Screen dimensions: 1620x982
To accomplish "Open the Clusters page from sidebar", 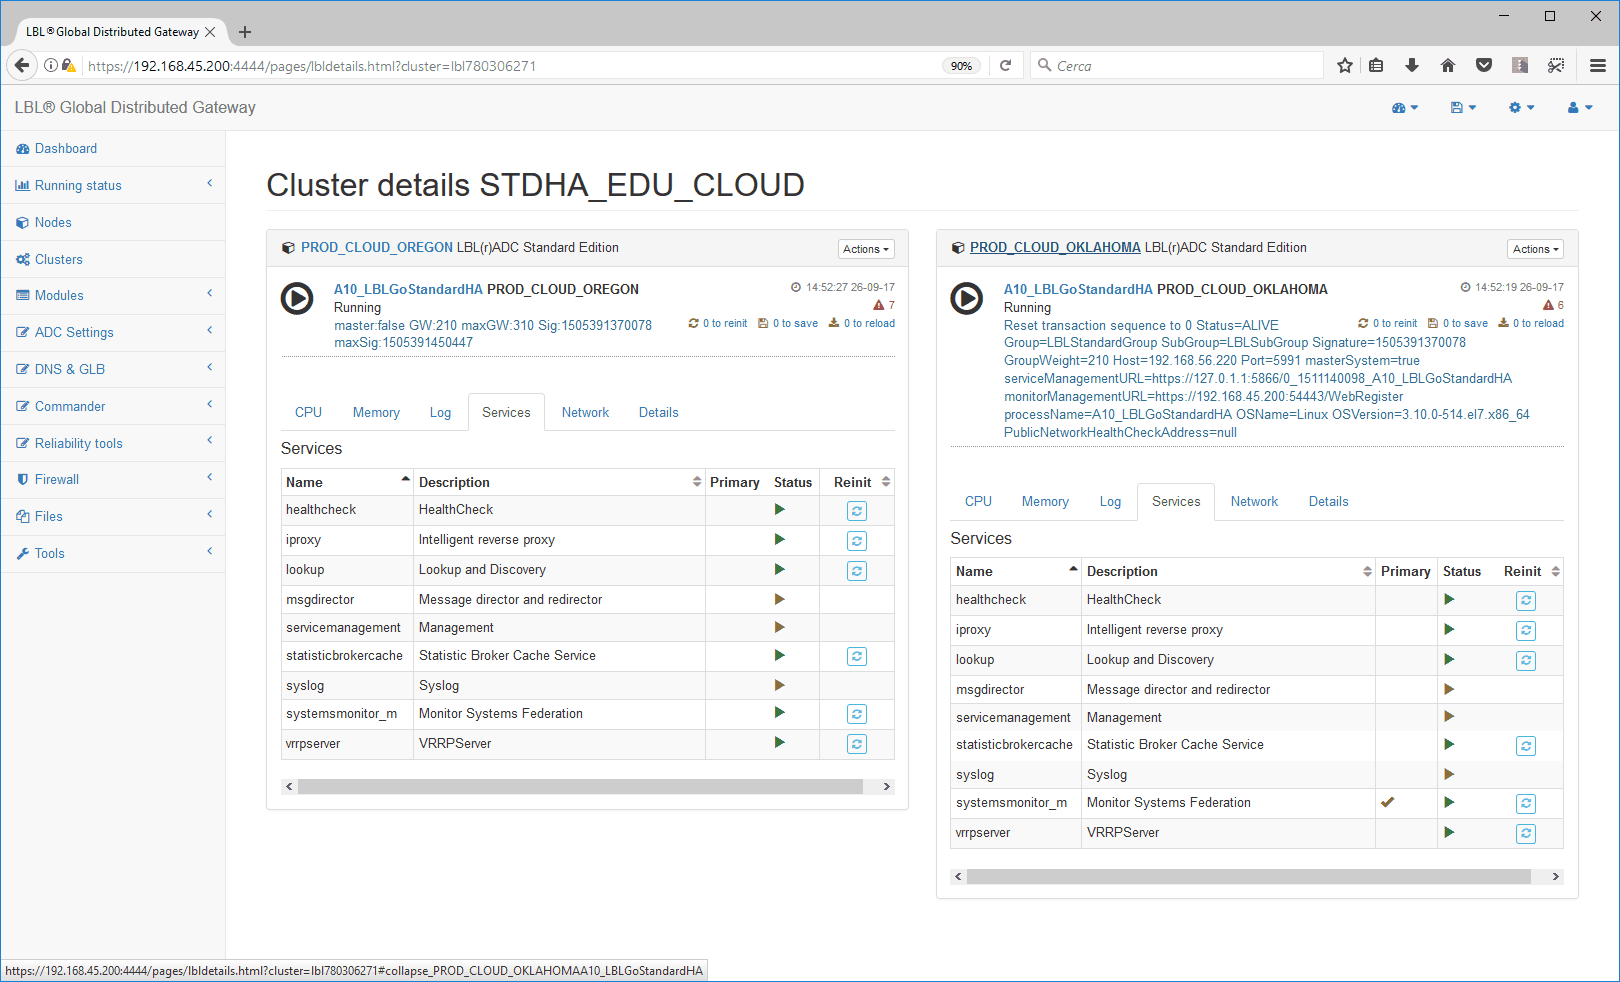I will click(59, 259).
